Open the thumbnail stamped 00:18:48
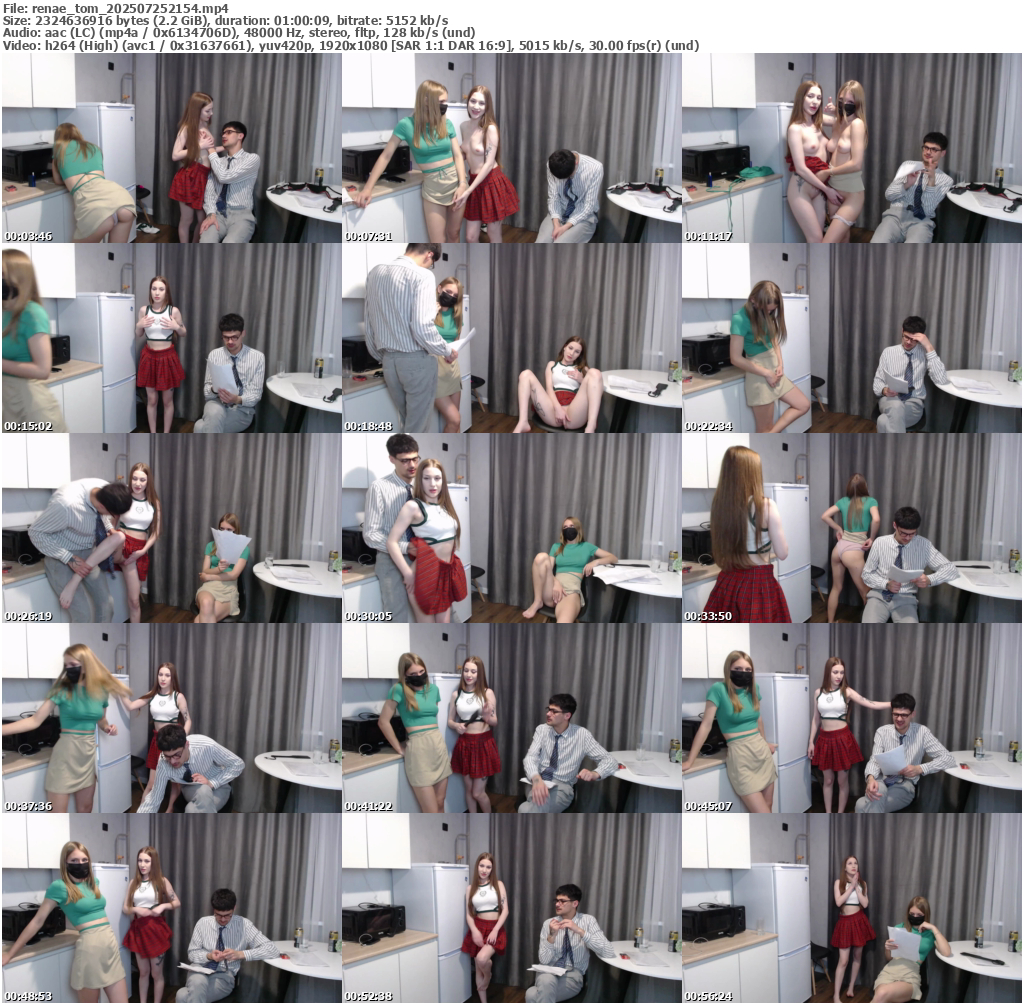Viewport: 1024px width, 1003px height. point(511,338)
